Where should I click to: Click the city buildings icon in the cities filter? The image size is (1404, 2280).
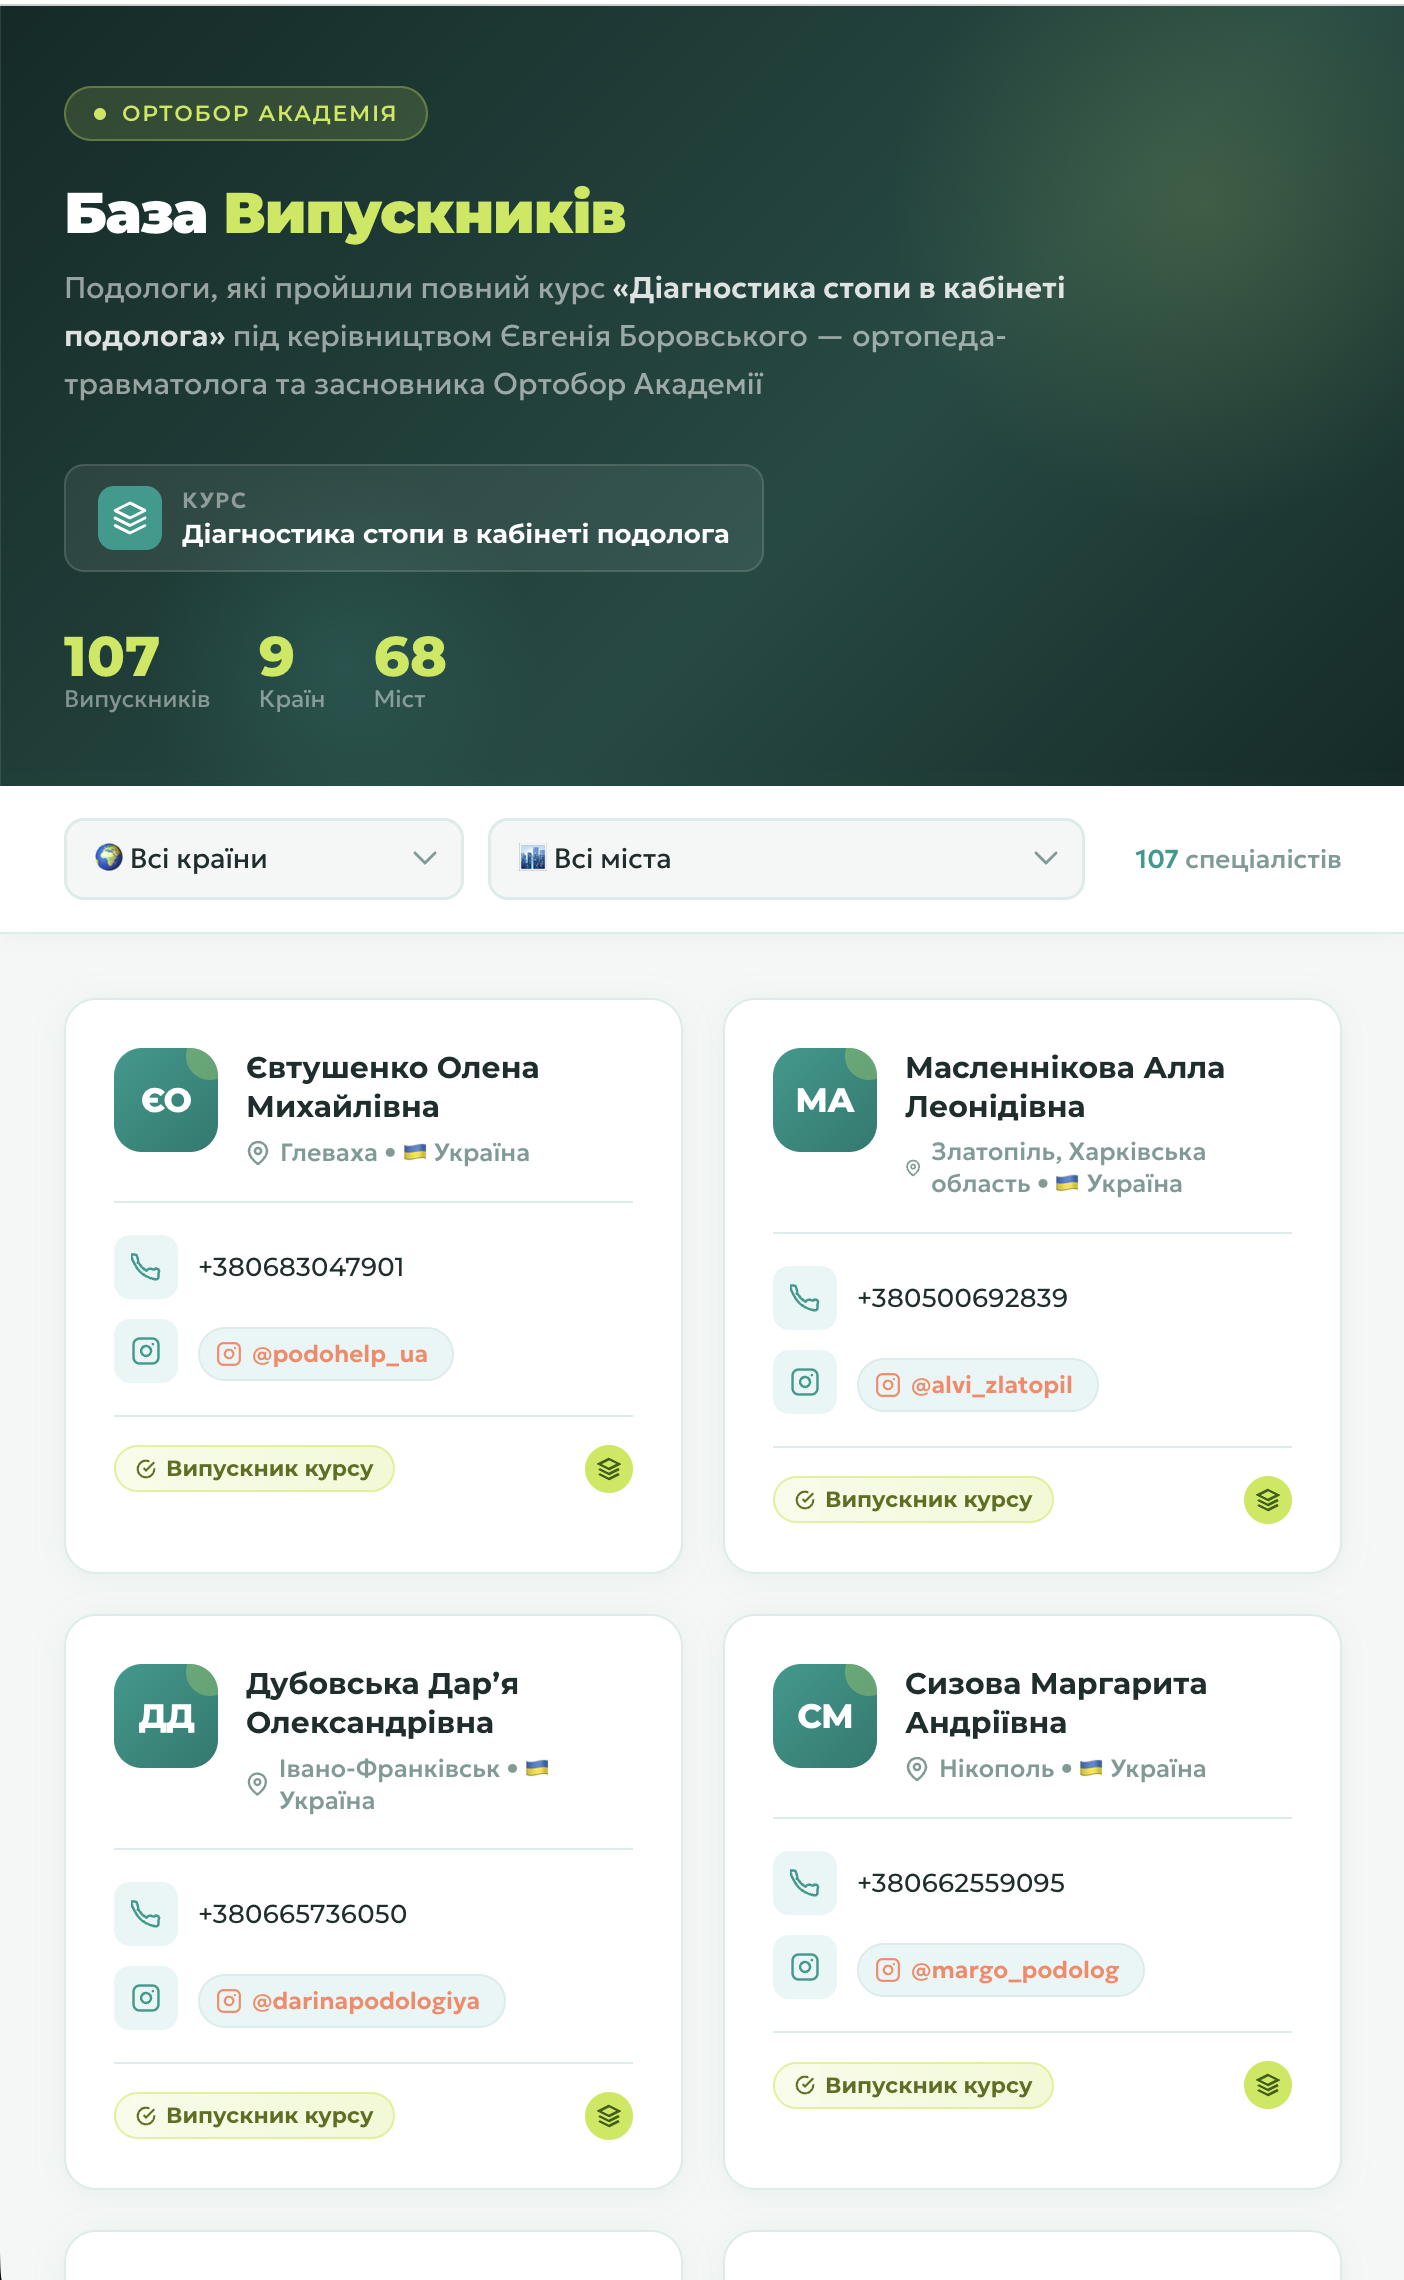tap(532, 857)
